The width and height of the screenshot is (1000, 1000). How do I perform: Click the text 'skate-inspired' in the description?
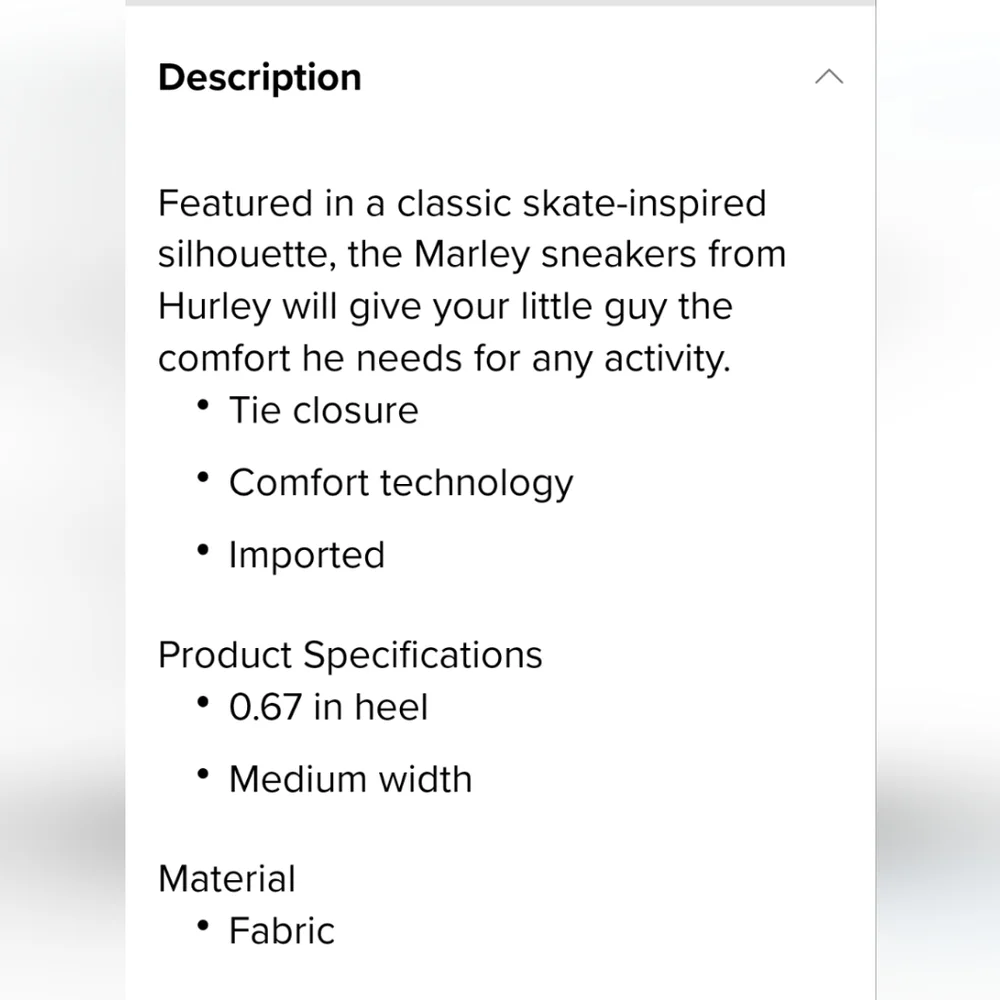pyautogui.click(x=644, y=203)
